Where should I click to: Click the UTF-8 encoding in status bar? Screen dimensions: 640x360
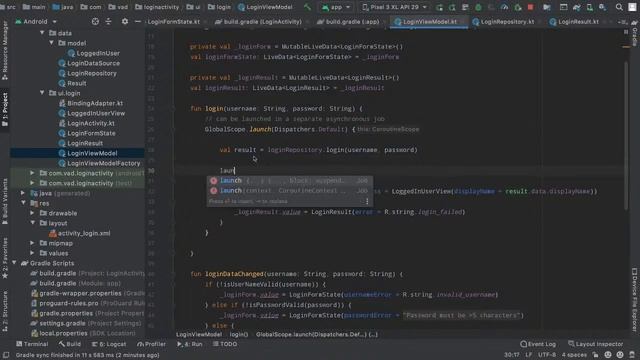547,355
